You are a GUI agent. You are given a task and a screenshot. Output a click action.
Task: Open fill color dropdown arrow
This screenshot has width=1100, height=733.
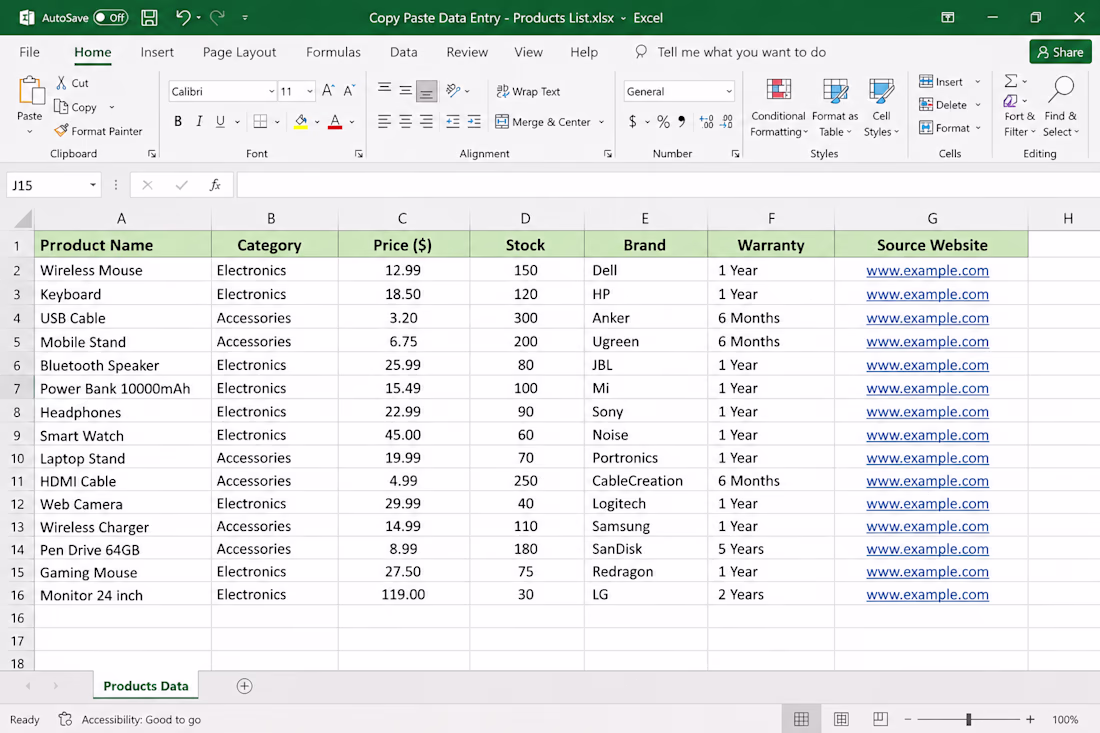[317, 122]
